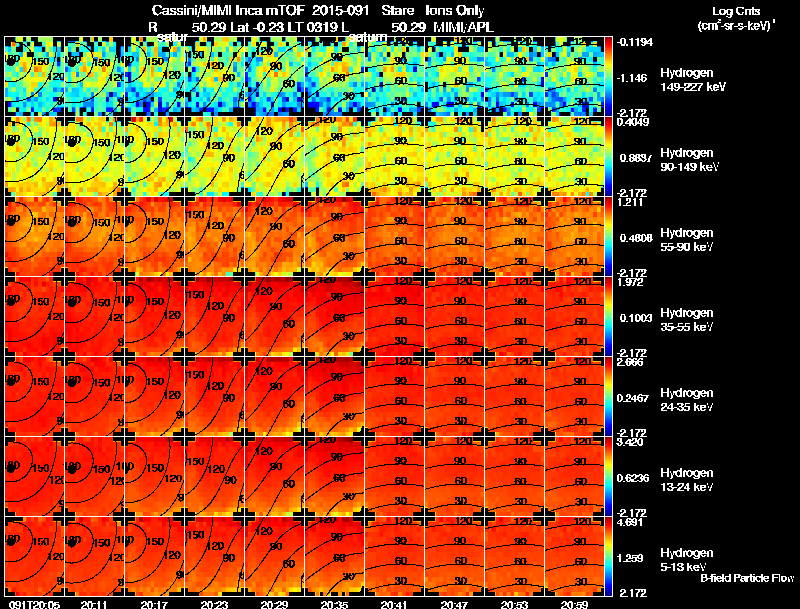Click the 20:53 time label

[x=514, y=604]
